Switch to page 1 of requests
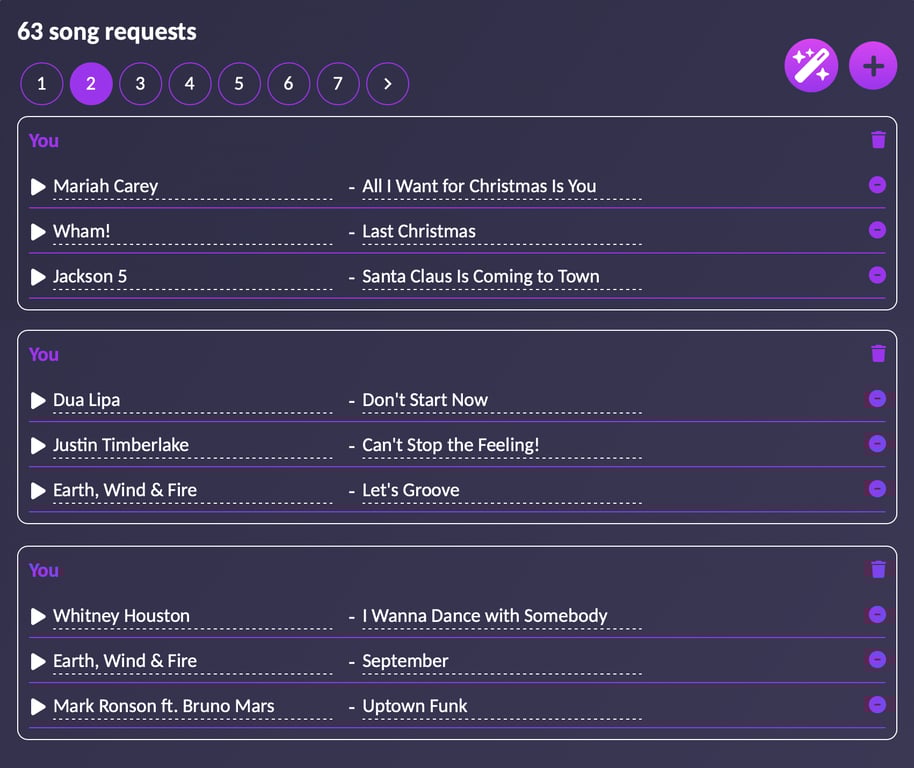Viewport: 914px width, 768px height. point(41,84)
